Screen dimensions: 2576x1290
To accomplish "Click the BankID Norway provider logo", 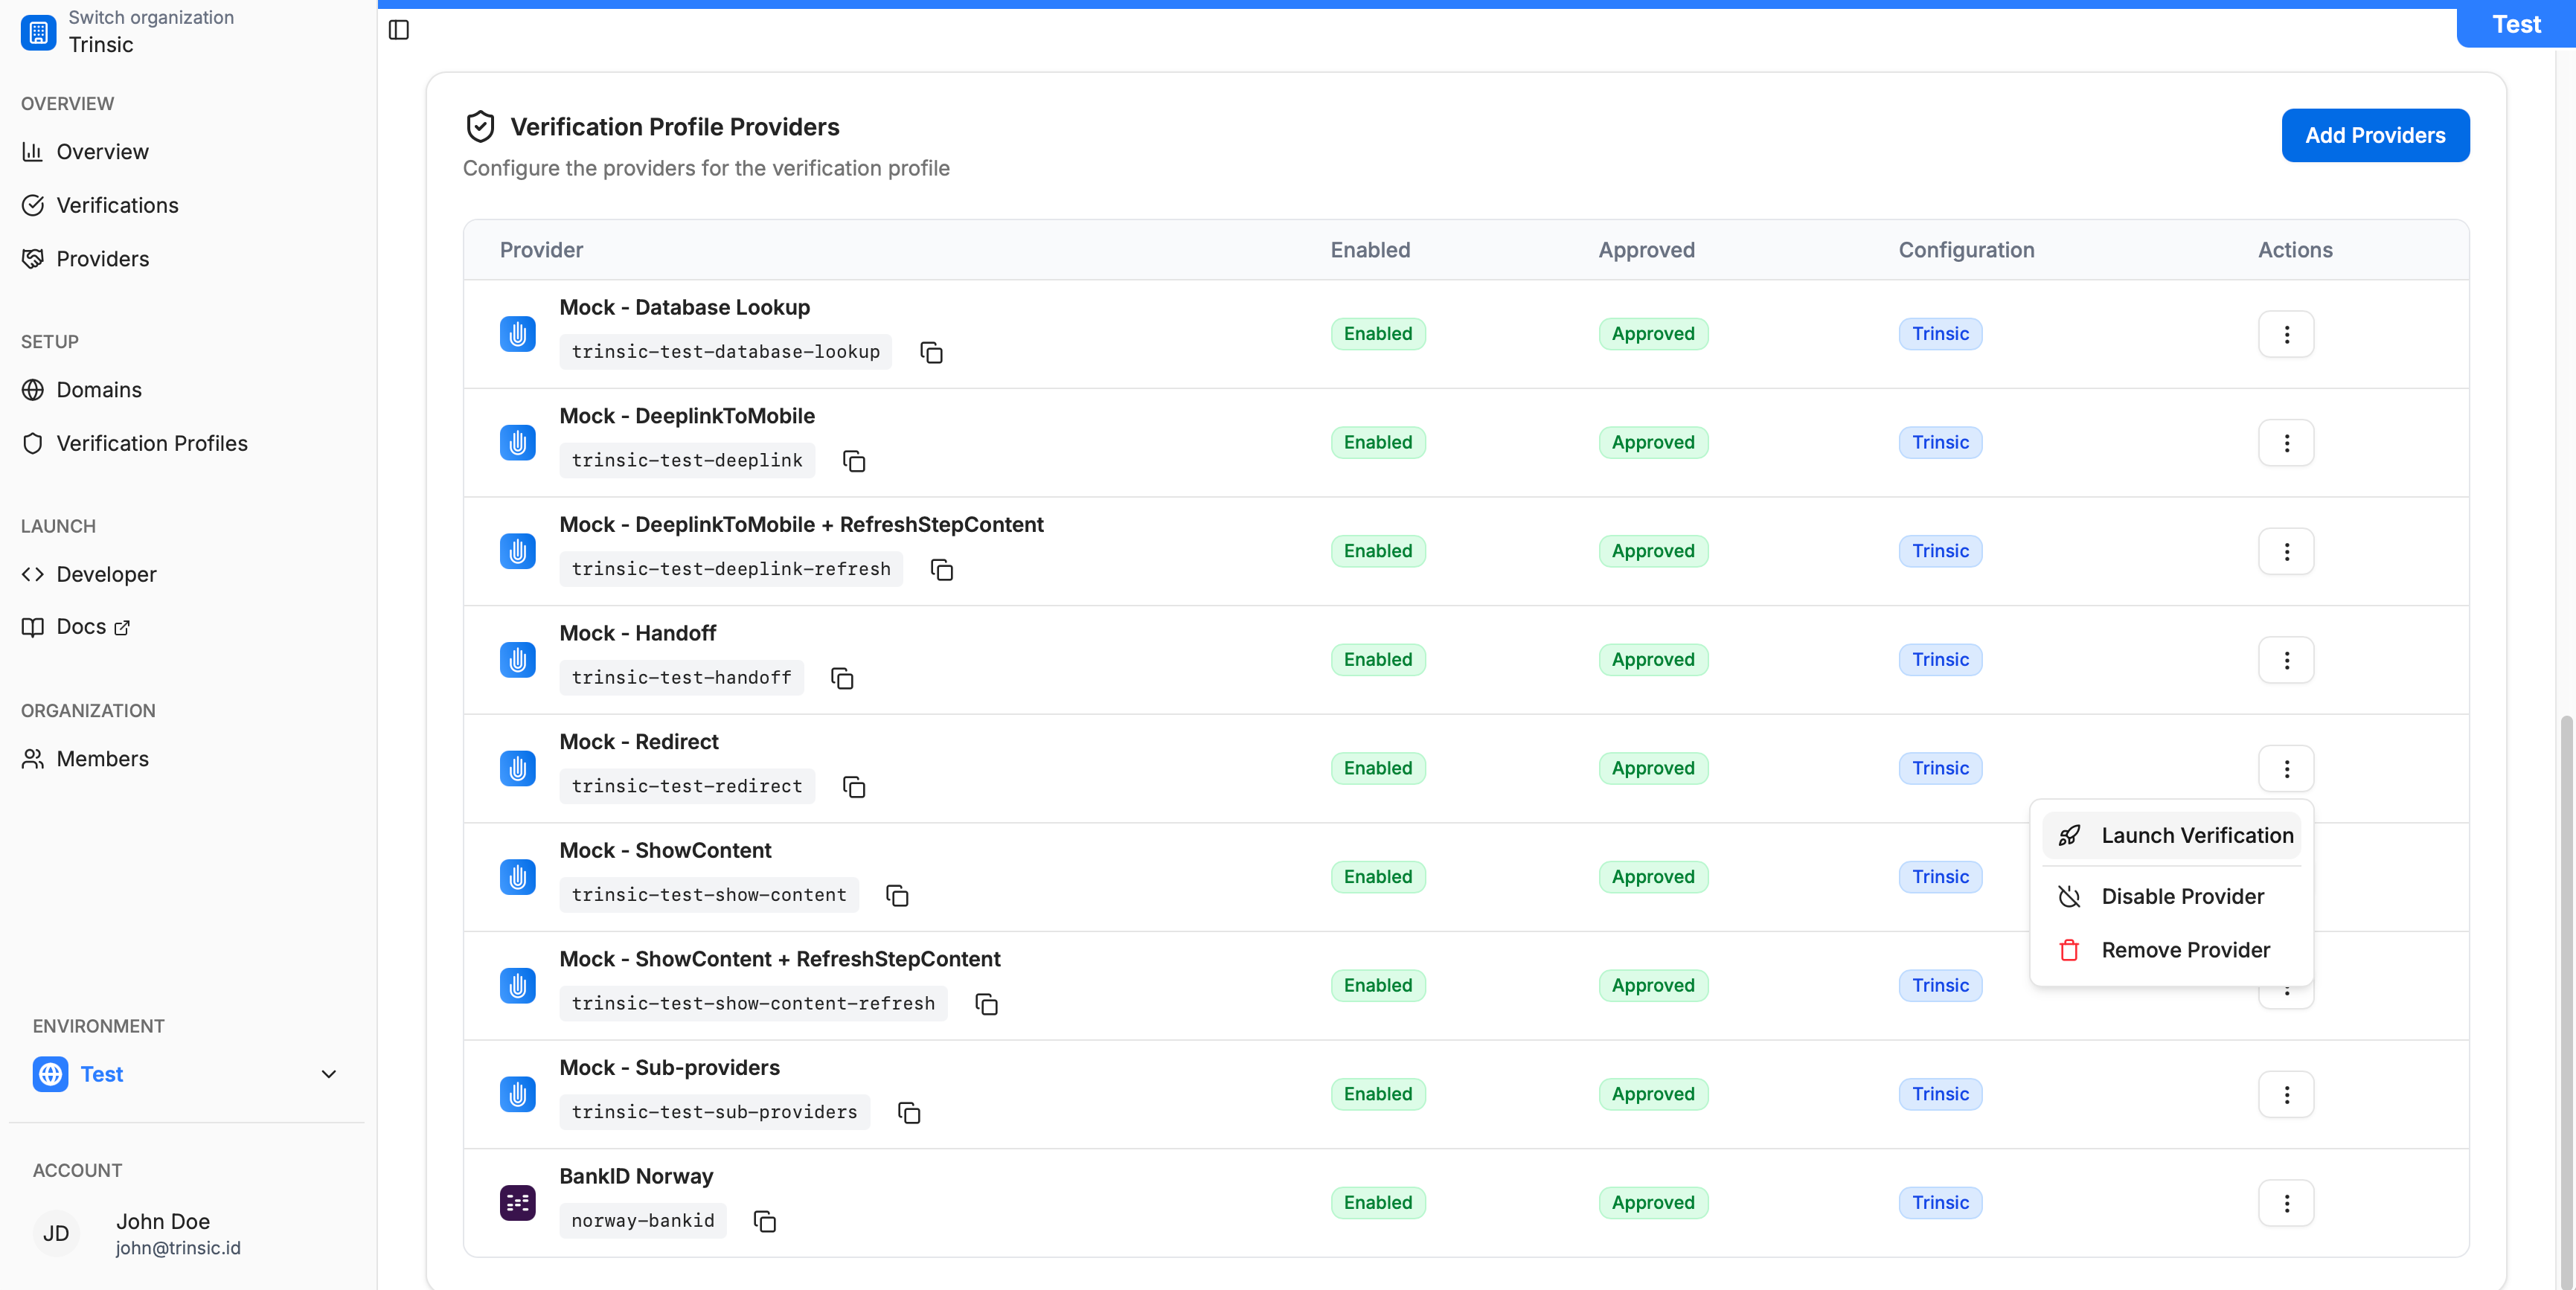I will [517, 1202].
